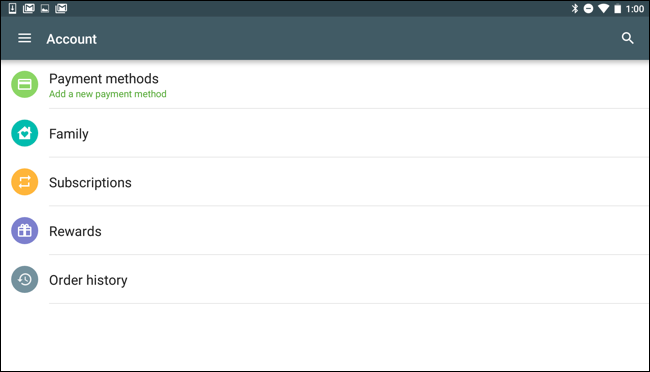The height and width of the screenshot is (372, 650).
Task: Tap the download notification icon
Action: [x=12, y=8]
